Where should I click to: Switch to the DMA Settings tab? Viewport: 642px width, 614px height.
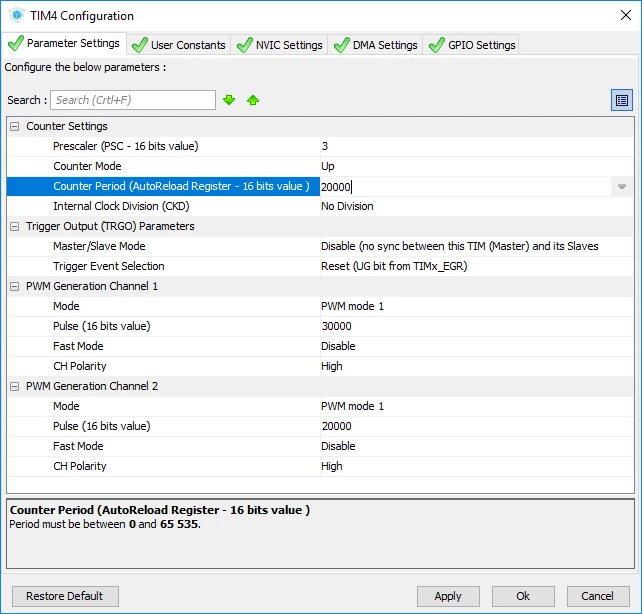375,45
